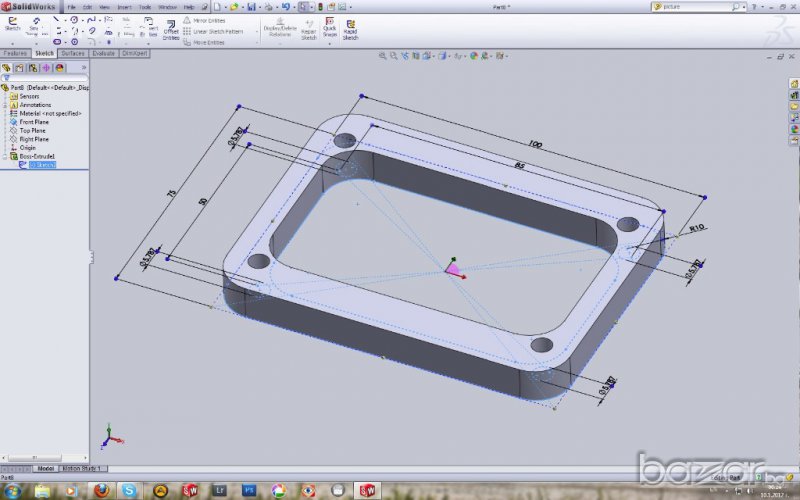Expand the feature manager panel tabs chevron
The width and height of the screenshot is (800, 500).
[x=83, y=68]
